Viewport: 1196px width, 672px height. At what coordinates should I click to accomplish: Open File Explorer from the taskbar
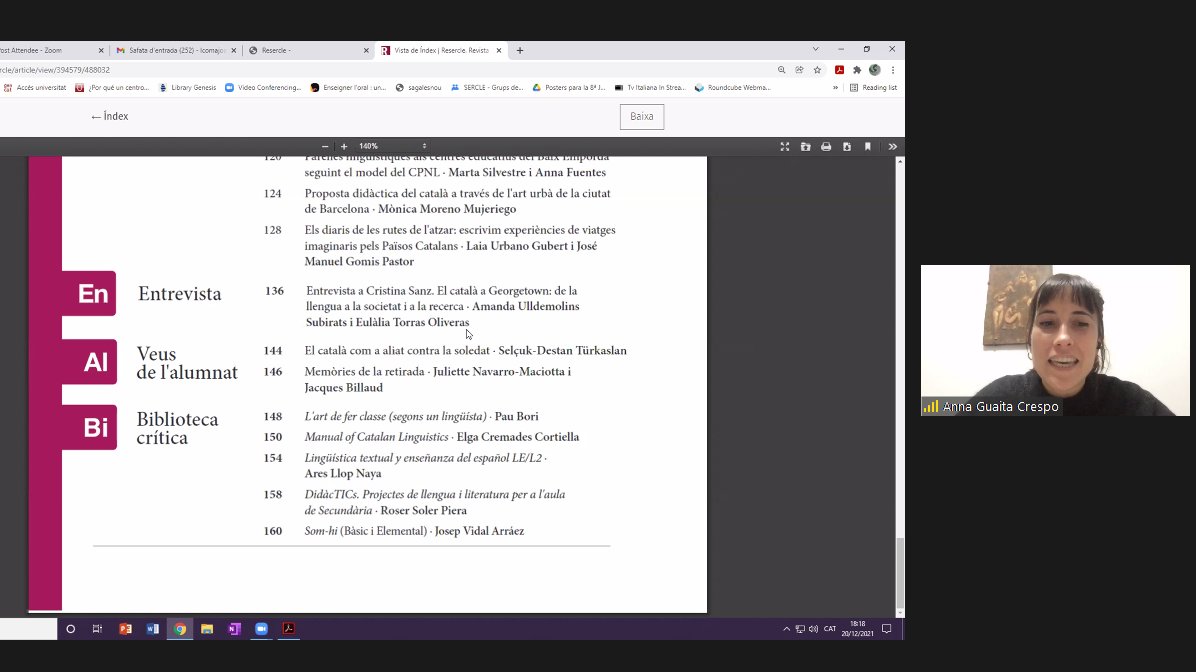(207, 629)
